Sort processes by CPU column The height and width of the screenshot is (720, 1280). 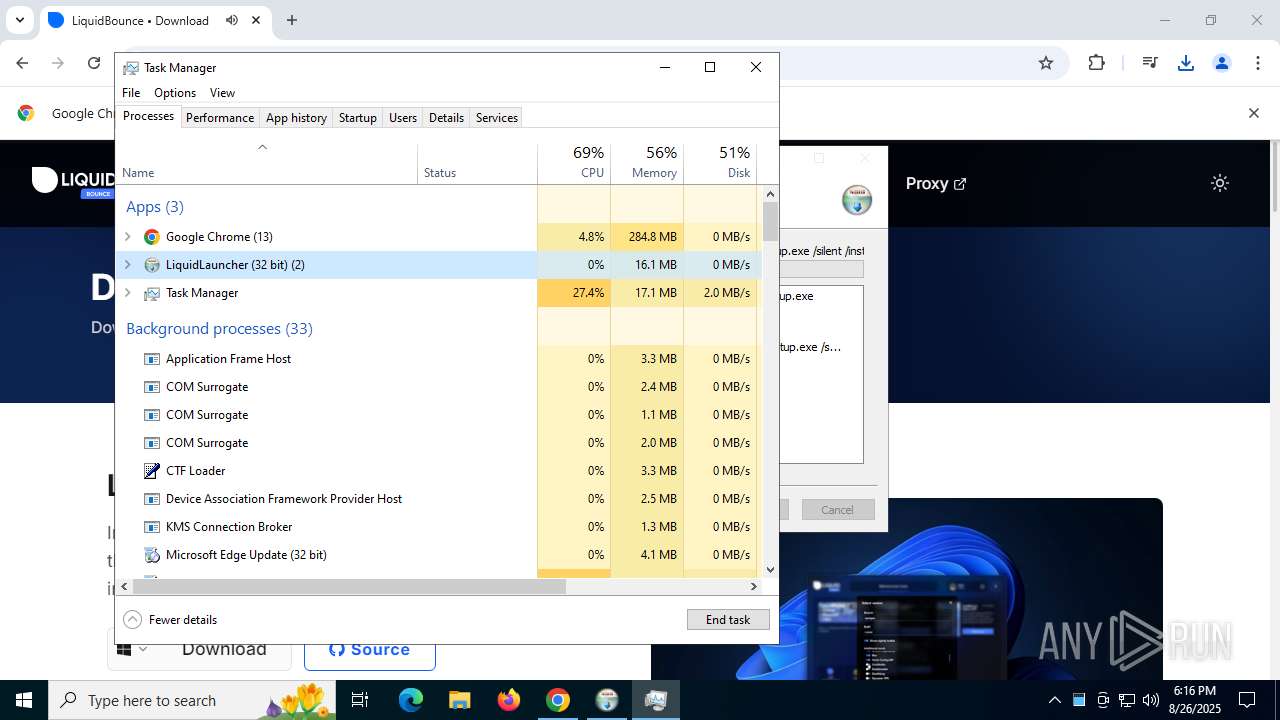[x=574, y=163]
